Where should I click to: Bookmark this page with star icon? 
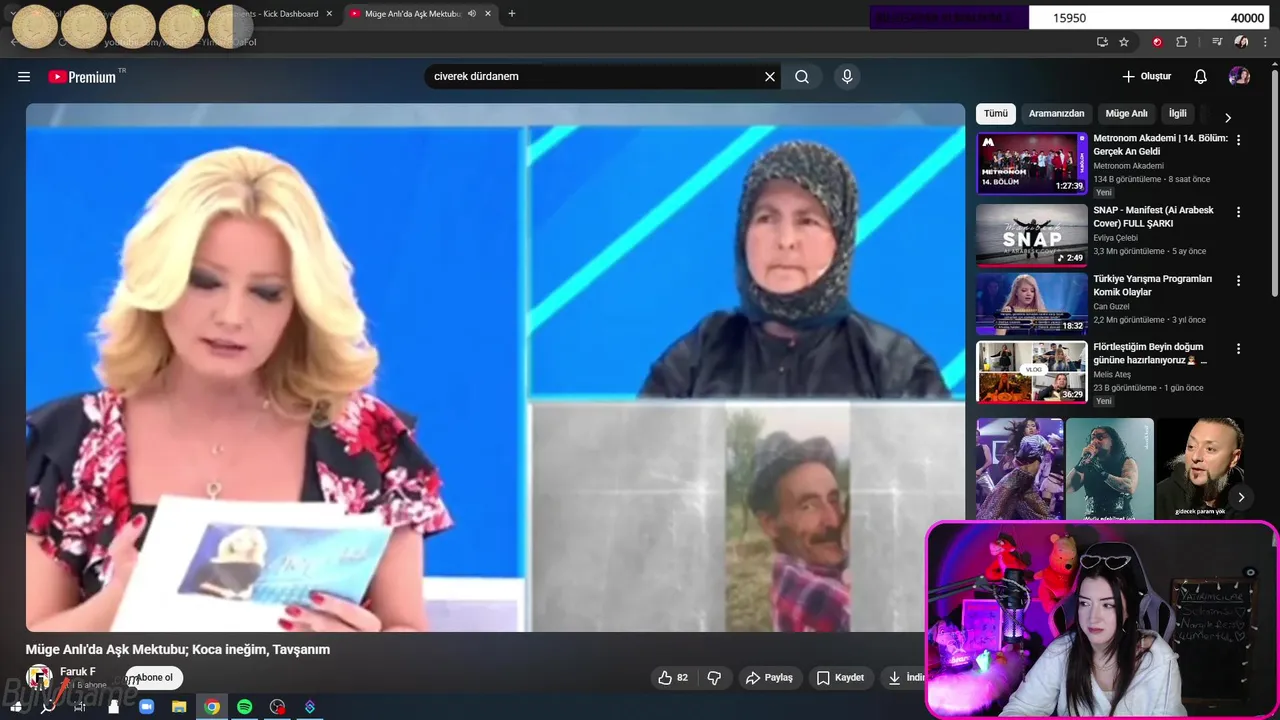click(1124, 42)
